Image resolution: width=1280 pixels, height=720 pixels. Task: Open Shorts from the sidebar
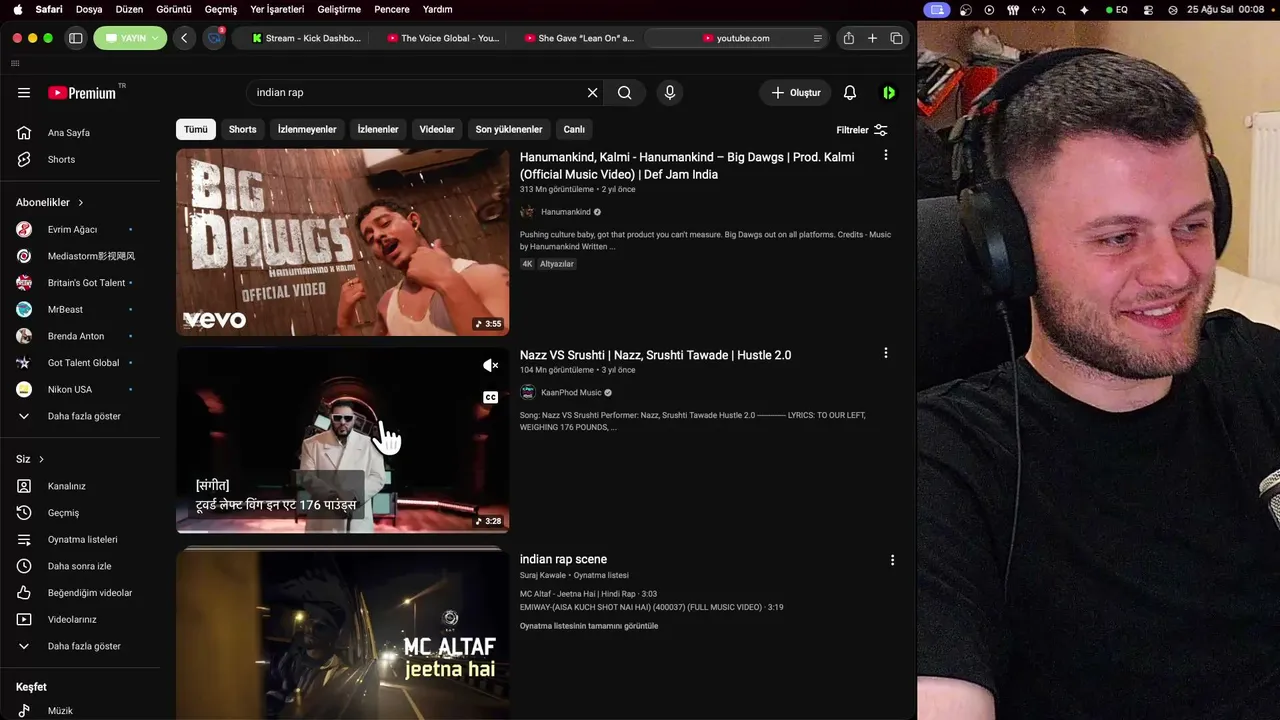click(61, 160)
